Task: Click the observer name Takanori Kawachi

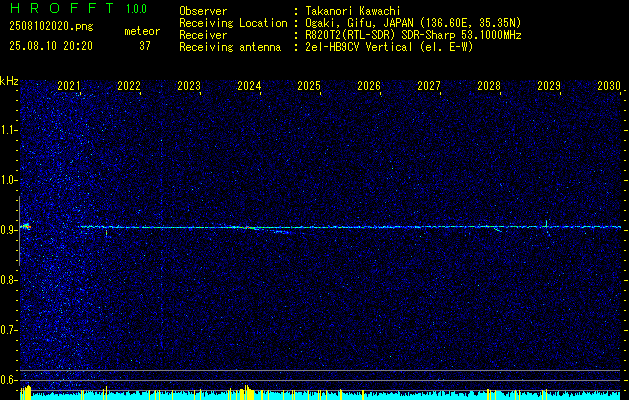Action: click(x=353, y=11)
